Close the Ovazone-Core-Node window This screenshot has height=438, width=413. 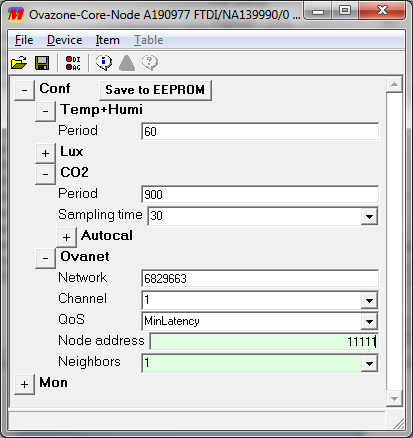382,11
